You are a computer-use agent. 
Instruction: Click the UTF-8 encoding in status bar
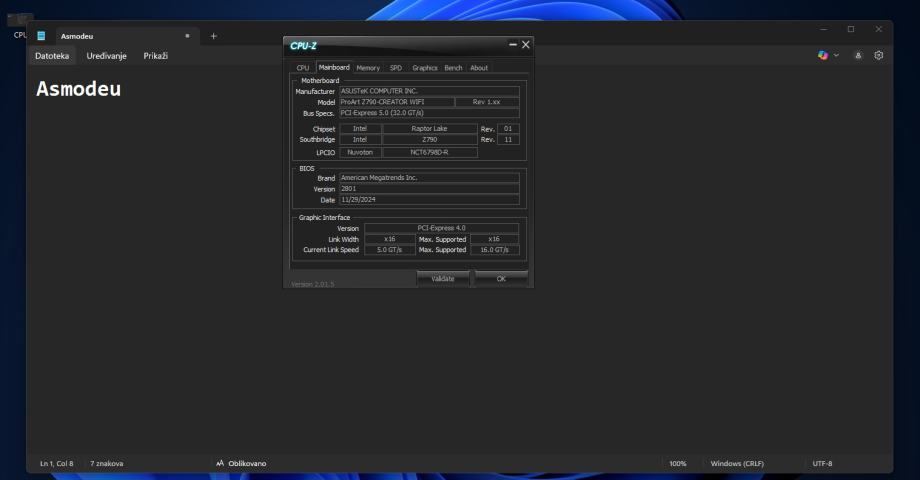coord(822,464)
